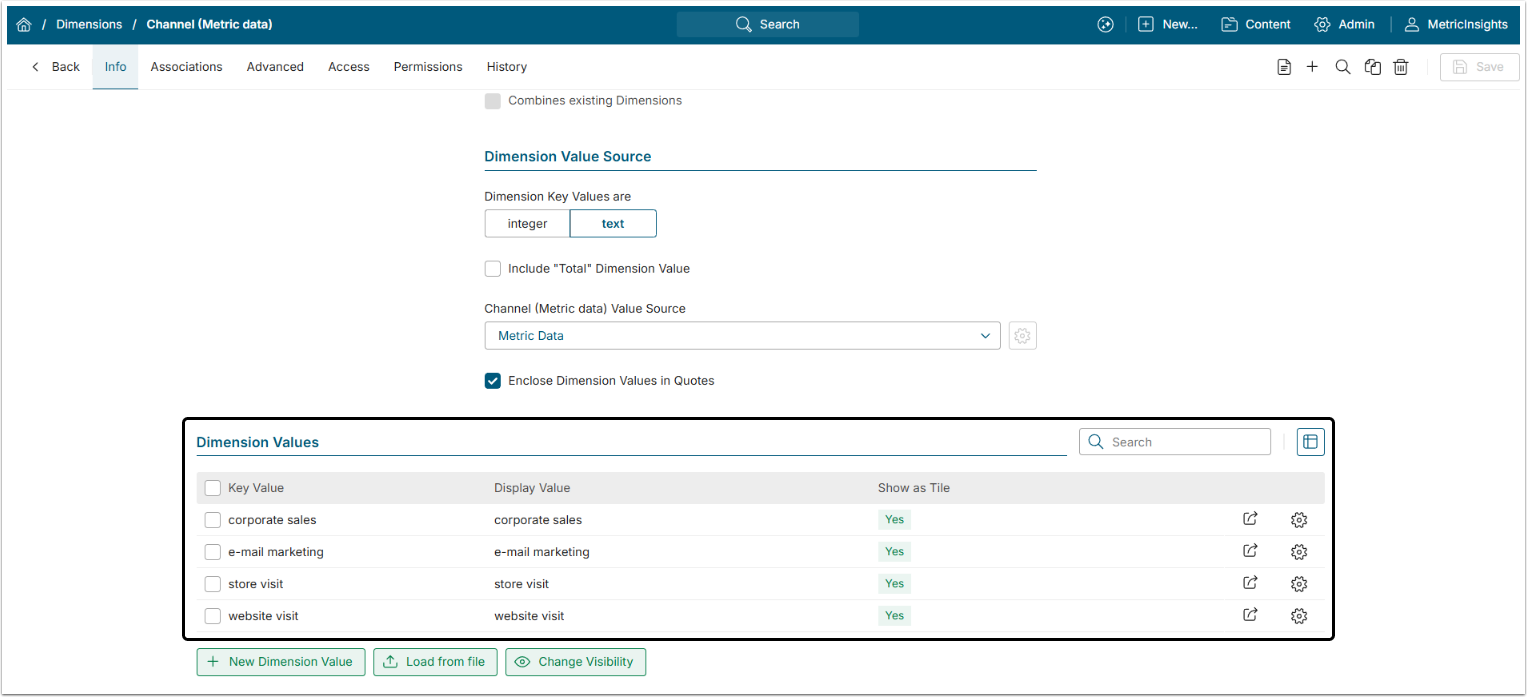Click the plus add icon in toolbar
This screenshot has width=1527, height=697.
tap(1312, 67)
